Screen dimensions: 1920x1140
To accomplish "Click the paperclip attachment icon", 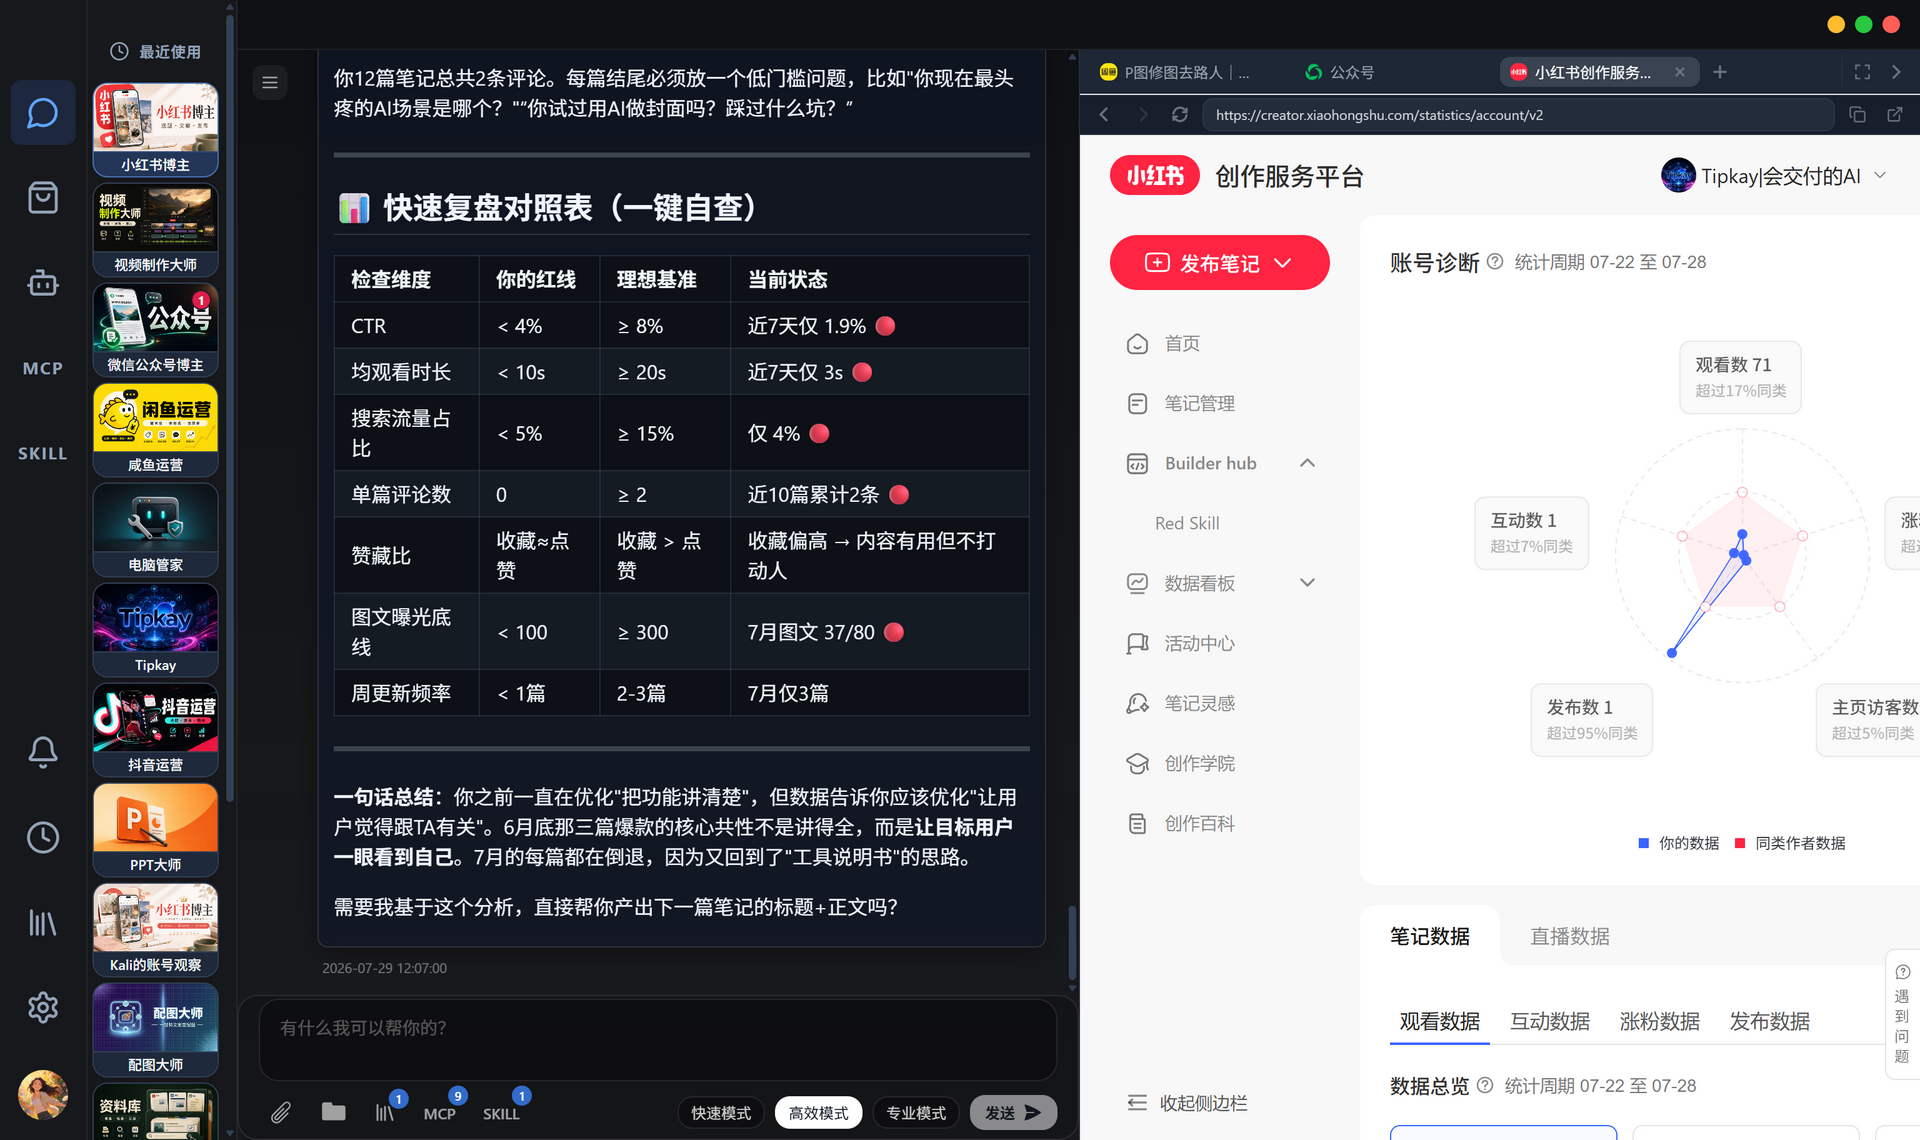I will pos(281,1112).
